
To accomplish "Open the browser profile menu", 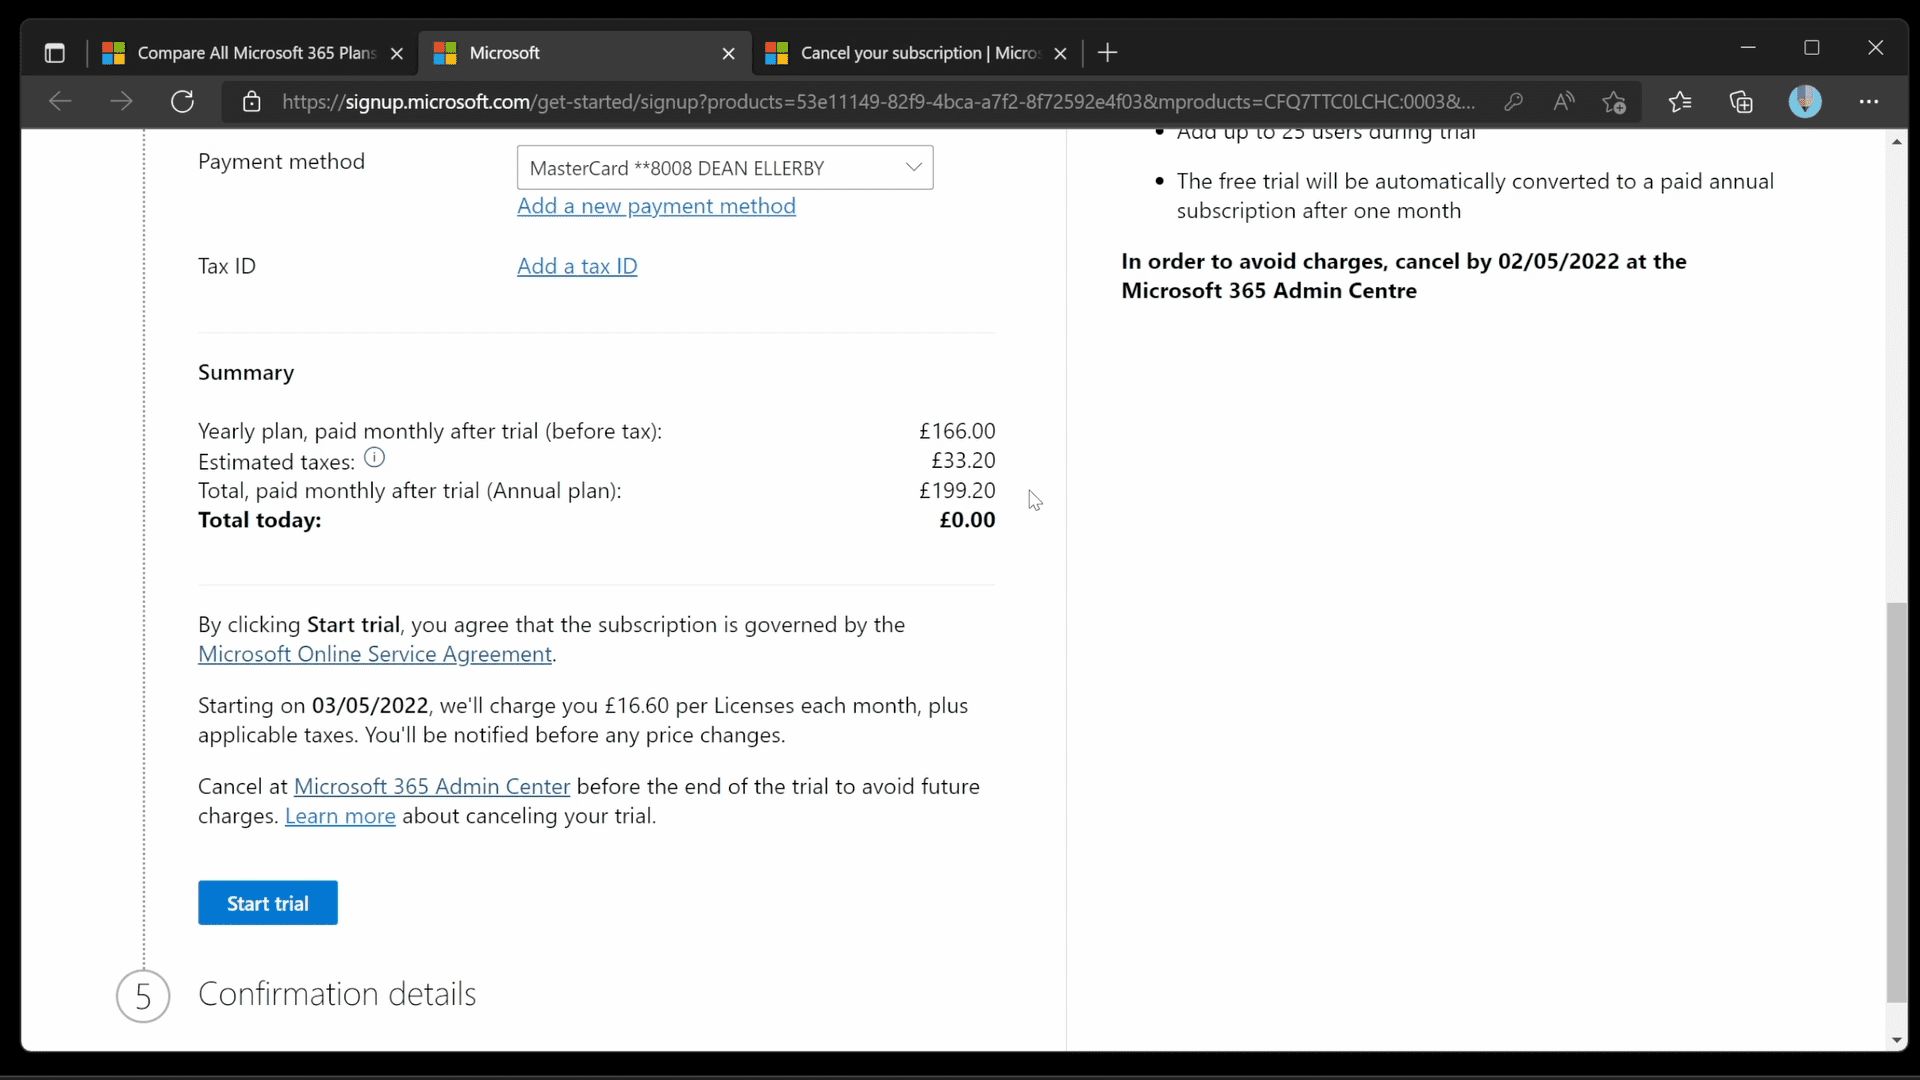I will point(1806,101).
